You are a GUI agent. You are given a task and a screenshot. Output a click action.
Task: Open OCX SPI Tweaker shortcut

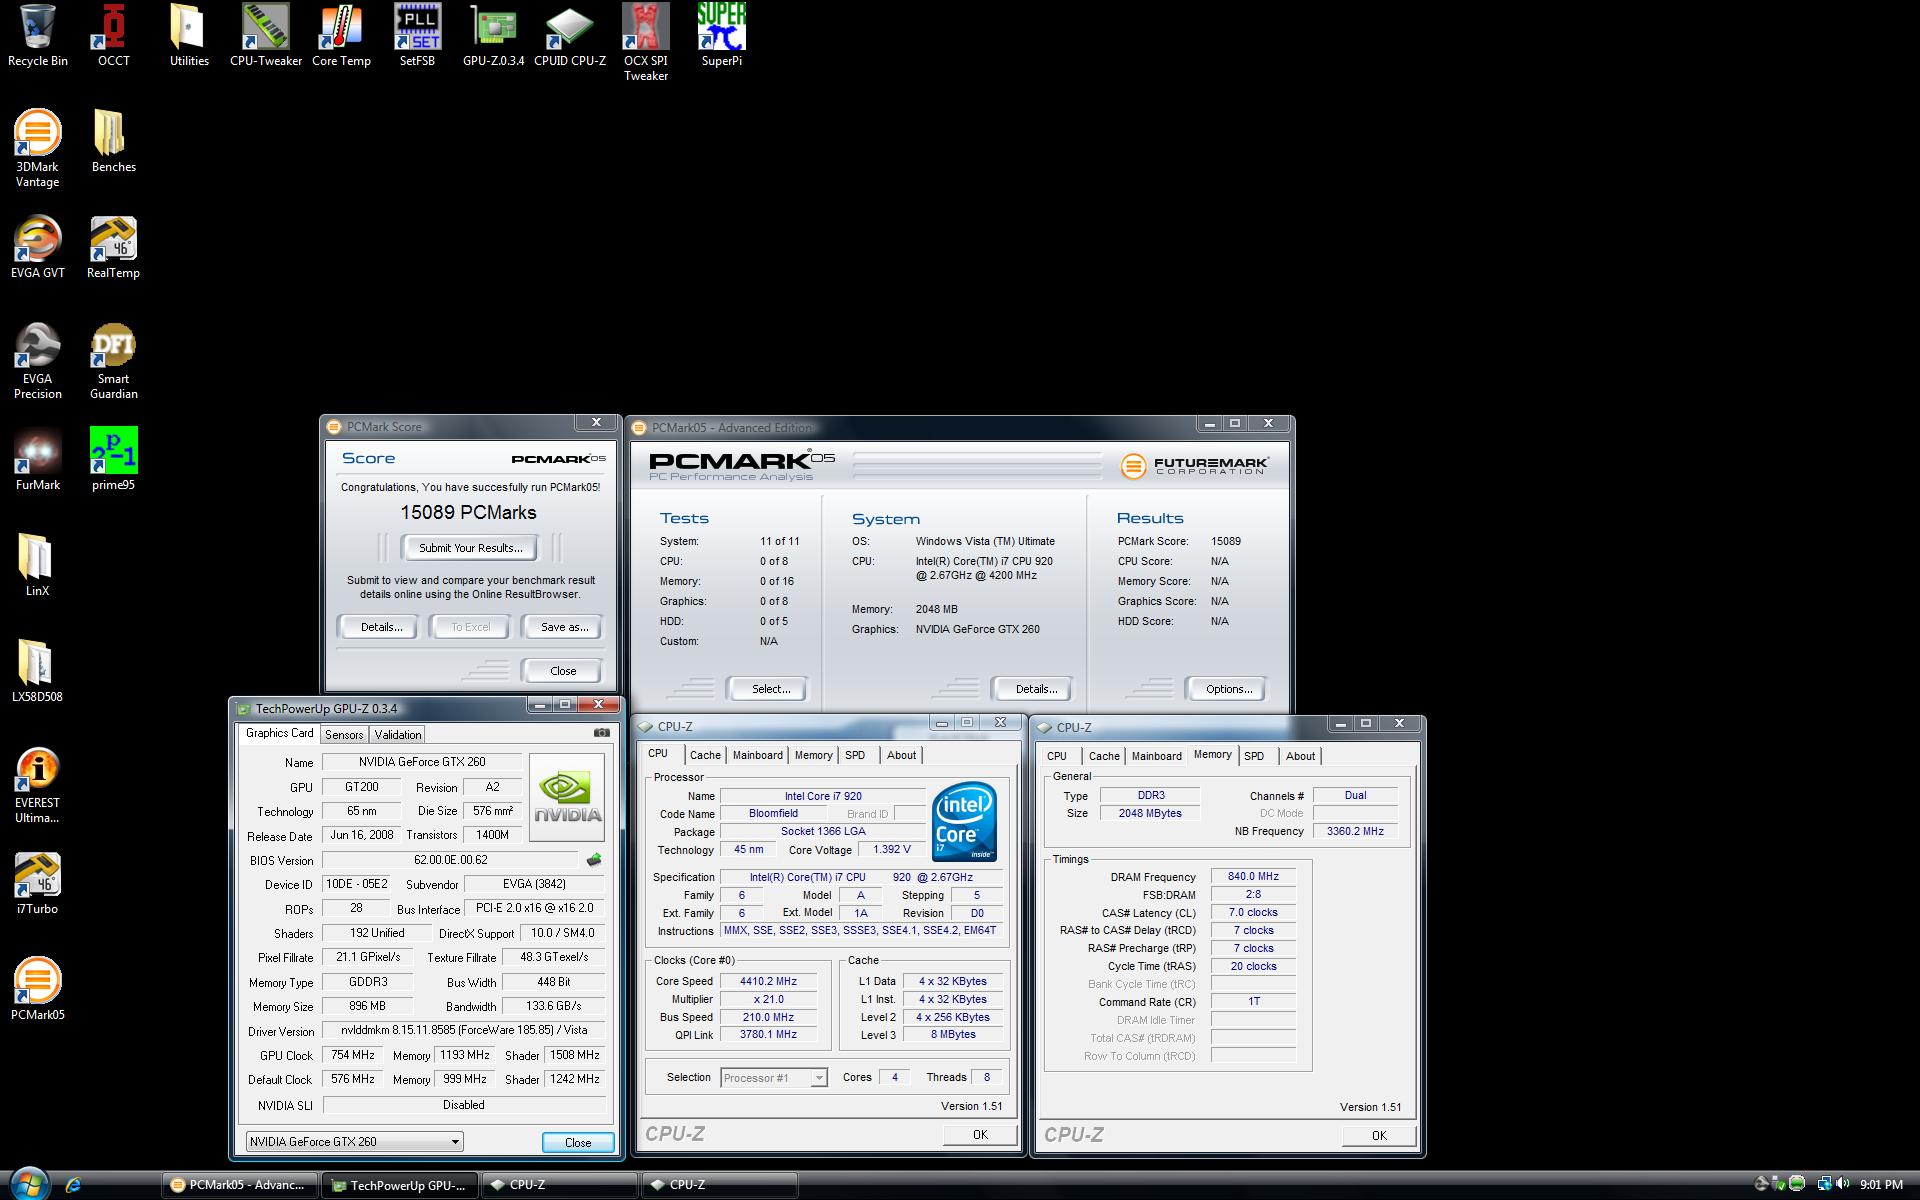coord(646,42)
